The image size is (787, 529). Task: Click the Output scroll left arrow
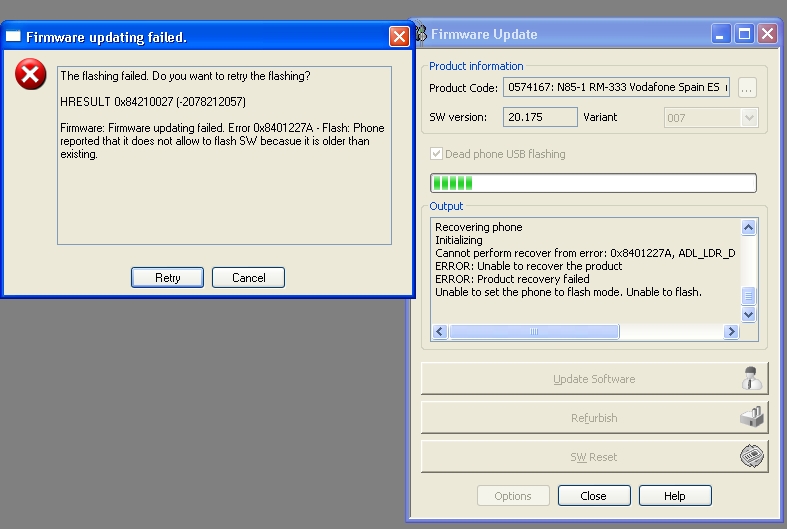click(x=440, y=331)
